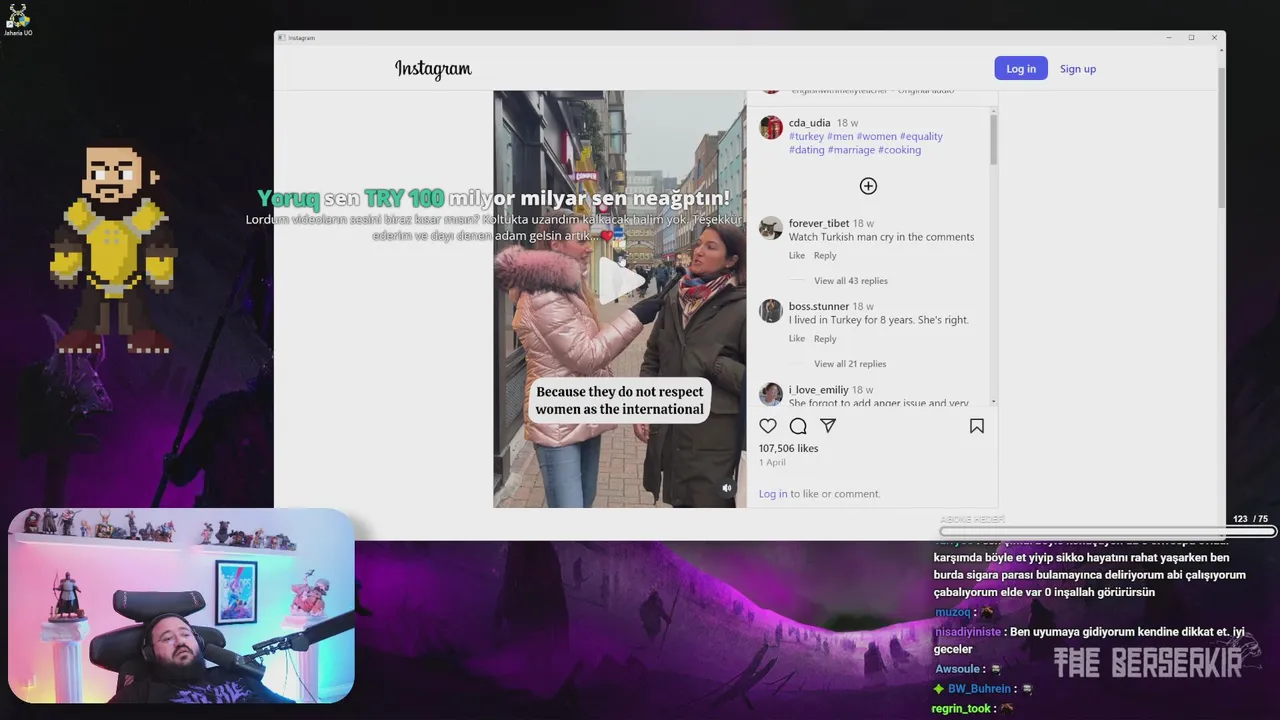Open cda_udia's profile picture
The image size is (1280, 720).
pyautogui.click(x=771, y=127)
